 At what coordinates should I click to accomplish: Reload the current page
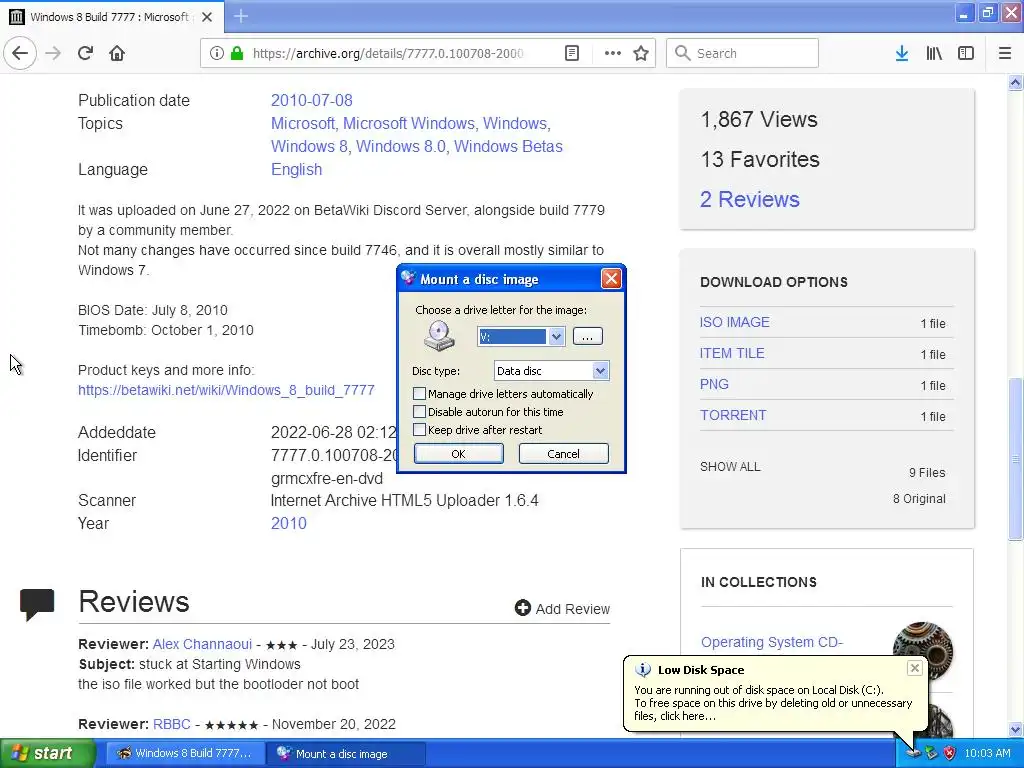(x=85, y=53)
